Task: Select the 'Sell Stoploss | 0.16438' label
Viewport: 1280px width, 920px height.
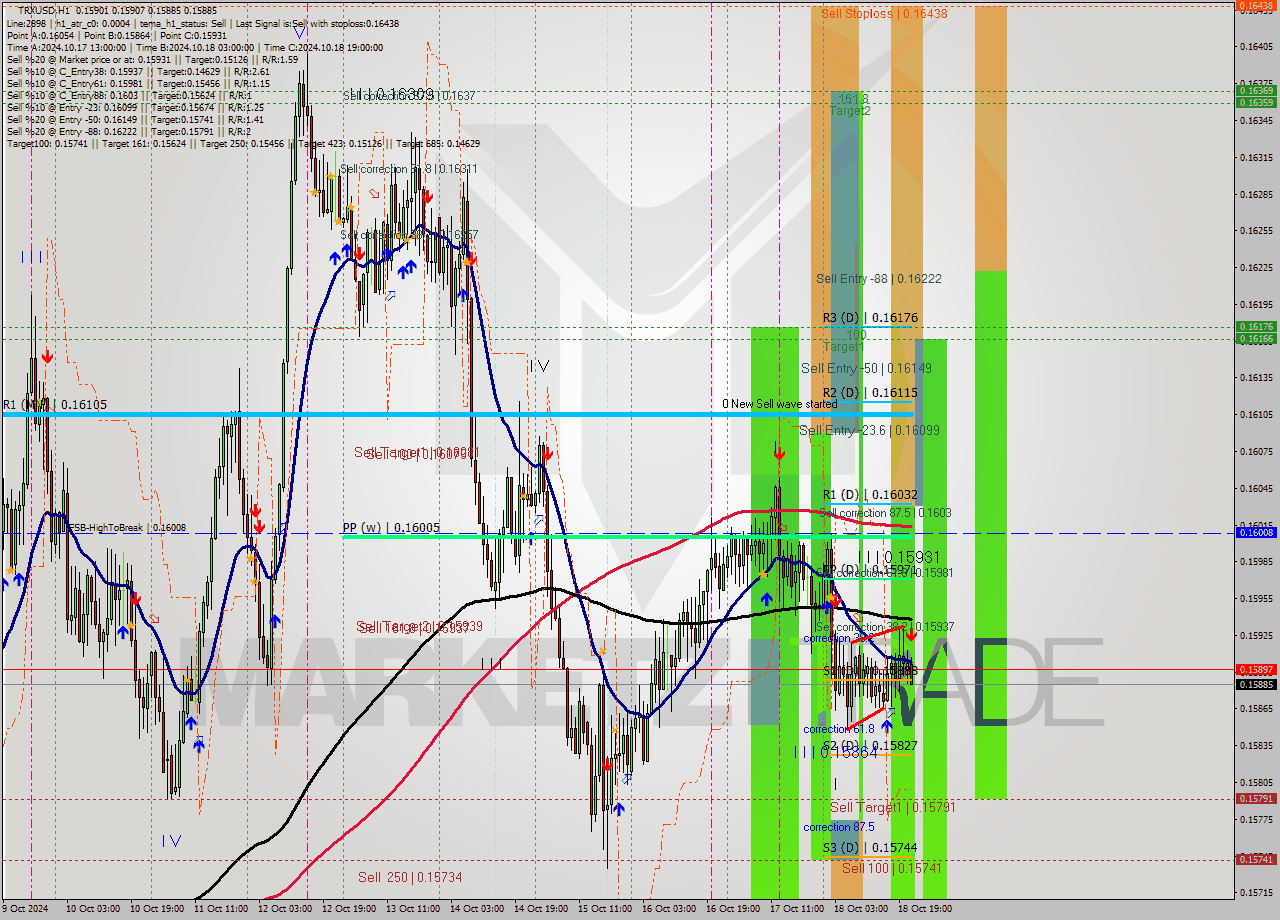Action: click(884, 14)
